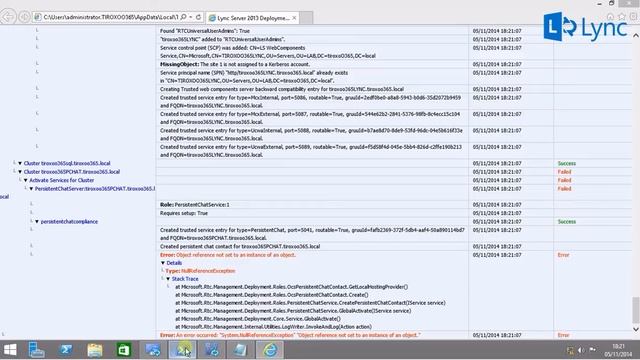Viewport: 640px width, 360px height.
Task: Collapse the PersistentChatServer tree node
Action: point(31,189)
